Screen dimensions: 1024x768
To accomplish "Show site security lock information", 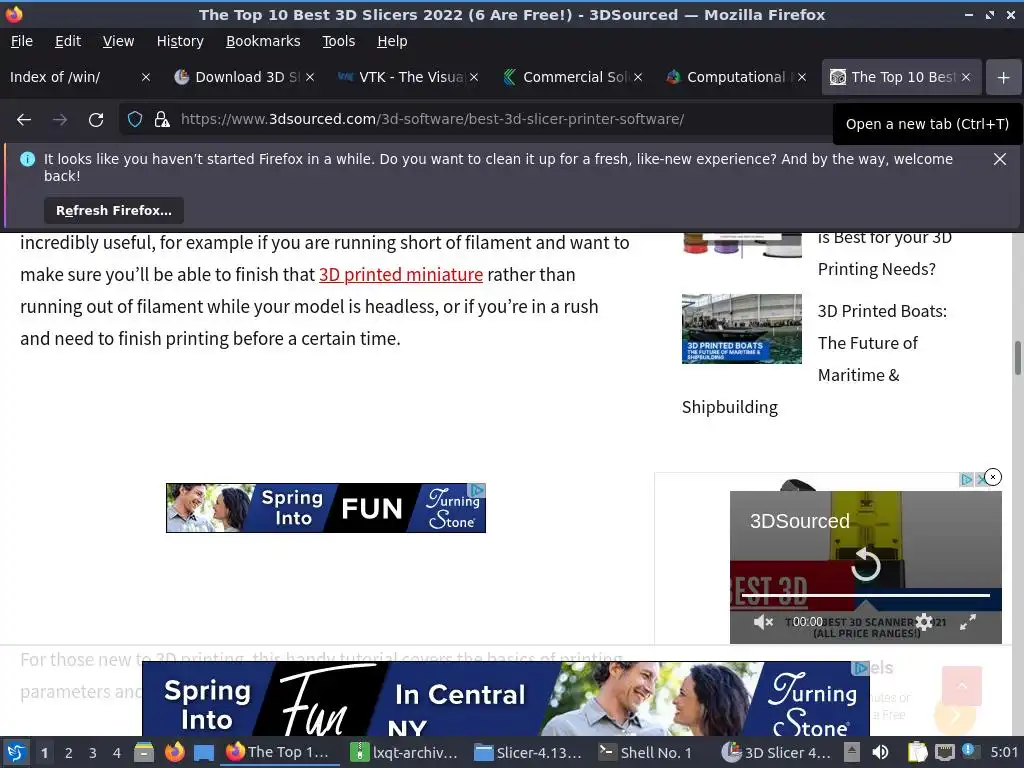I will [x=162, y=120].
